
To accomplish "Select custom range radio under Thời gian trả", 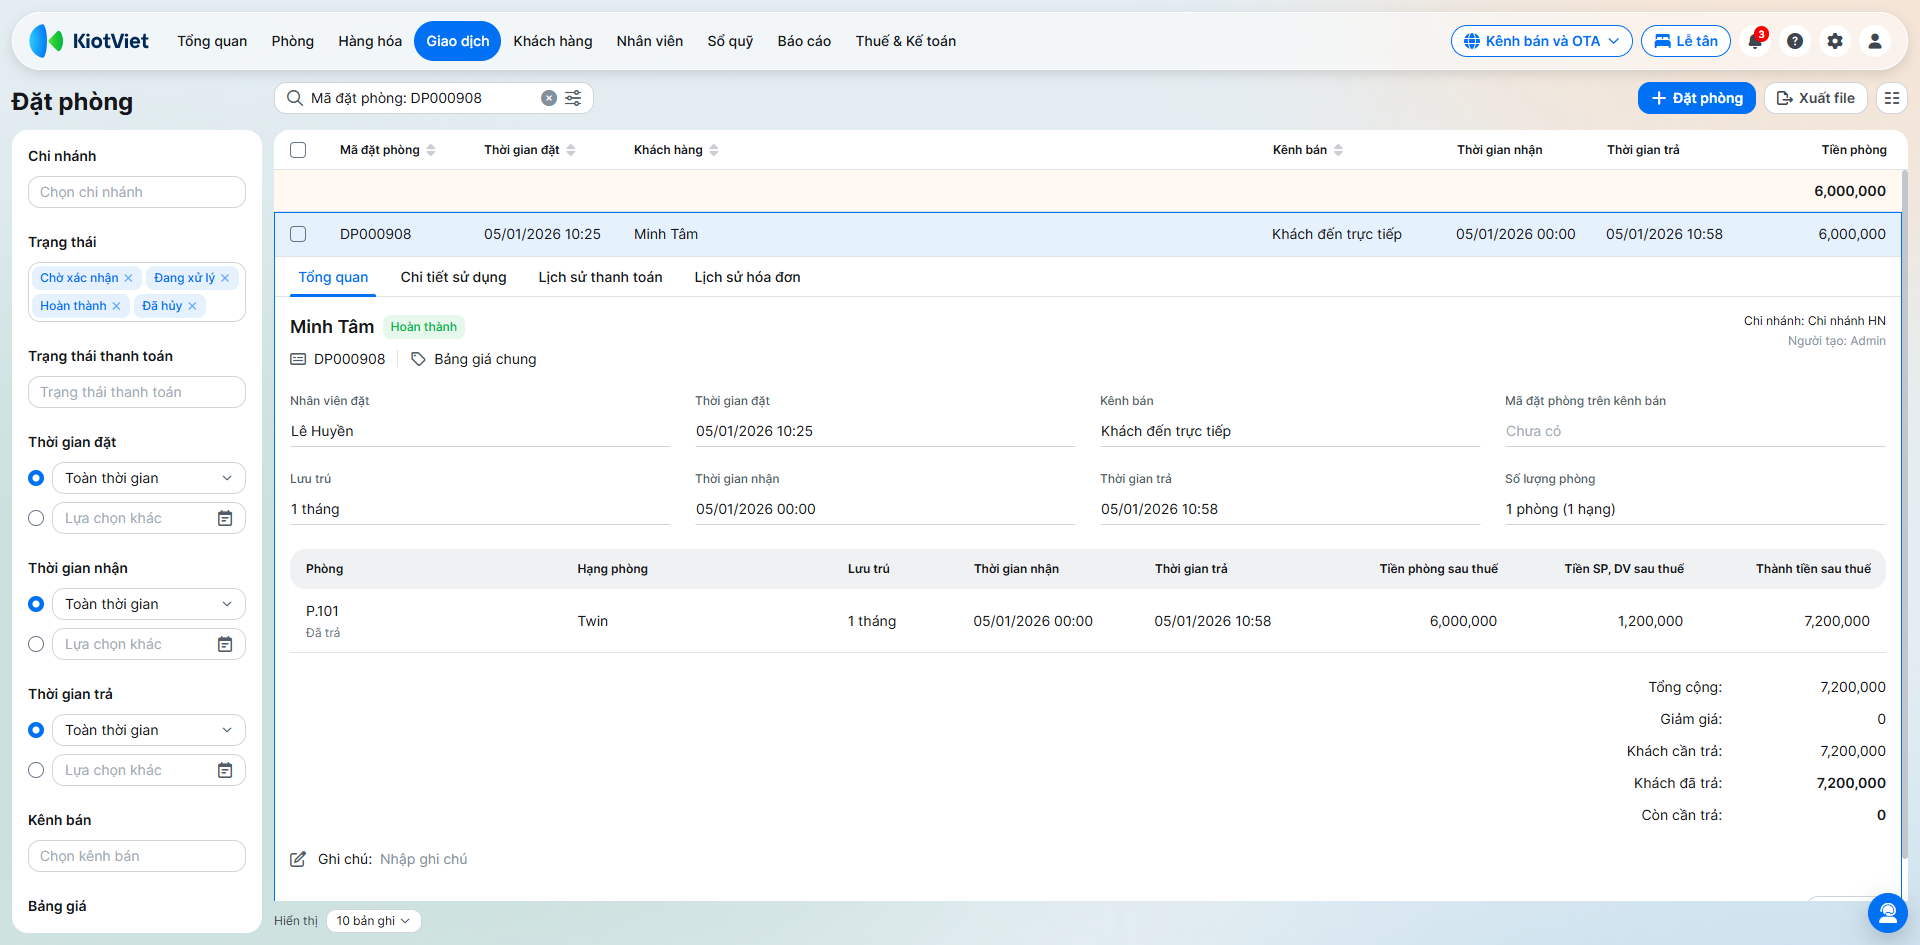I will [36, 770].
